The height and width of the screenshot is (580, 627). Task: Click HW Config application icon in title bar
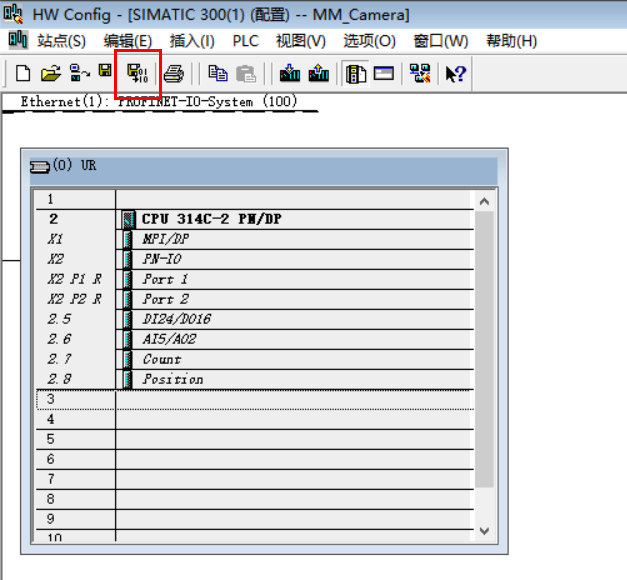(x=14, y=14)
